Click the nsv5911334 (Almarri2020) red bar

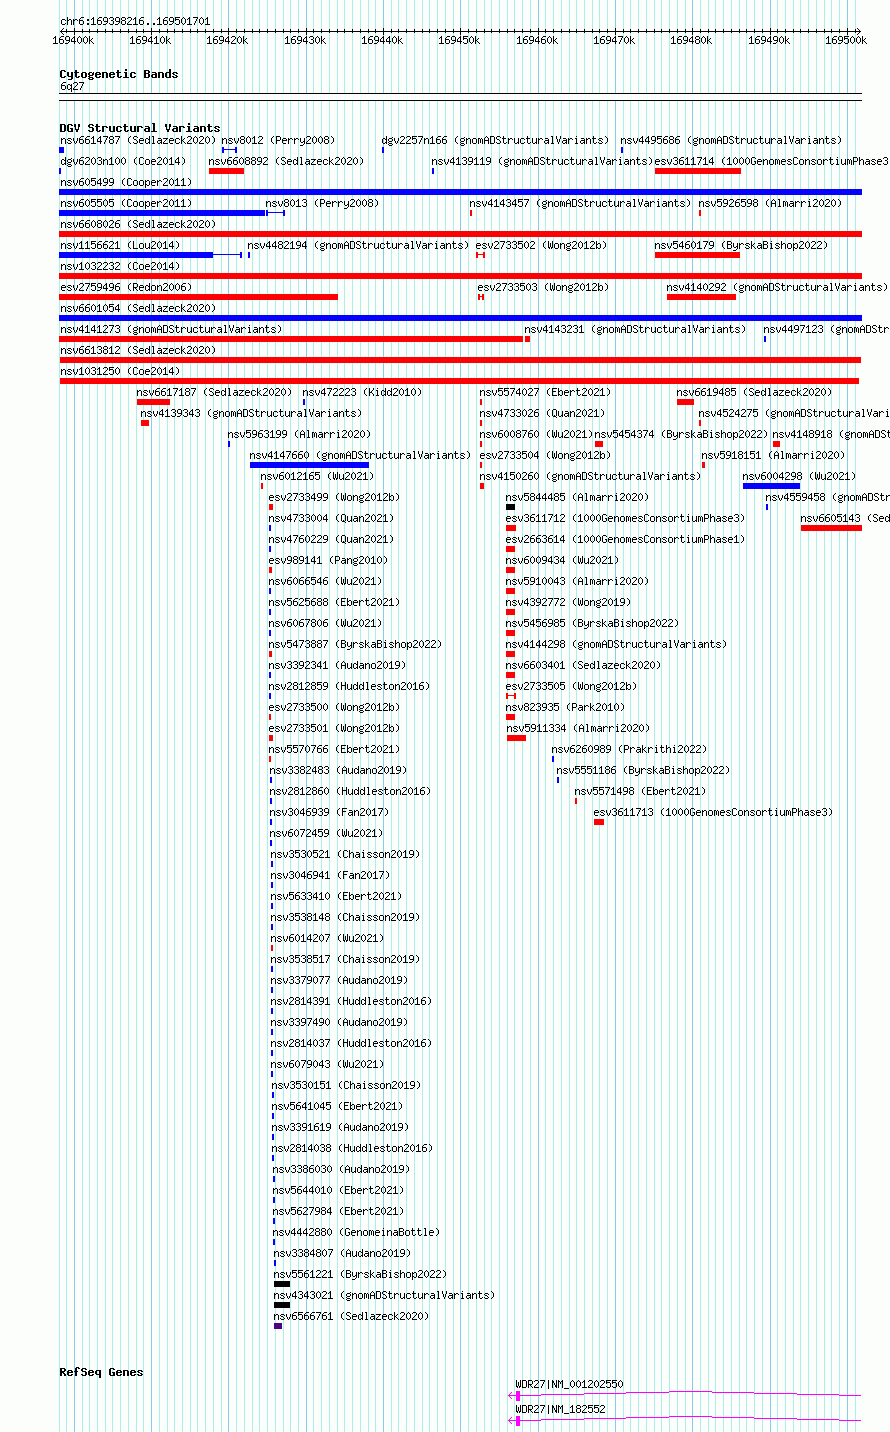click(x=516, y=738)
